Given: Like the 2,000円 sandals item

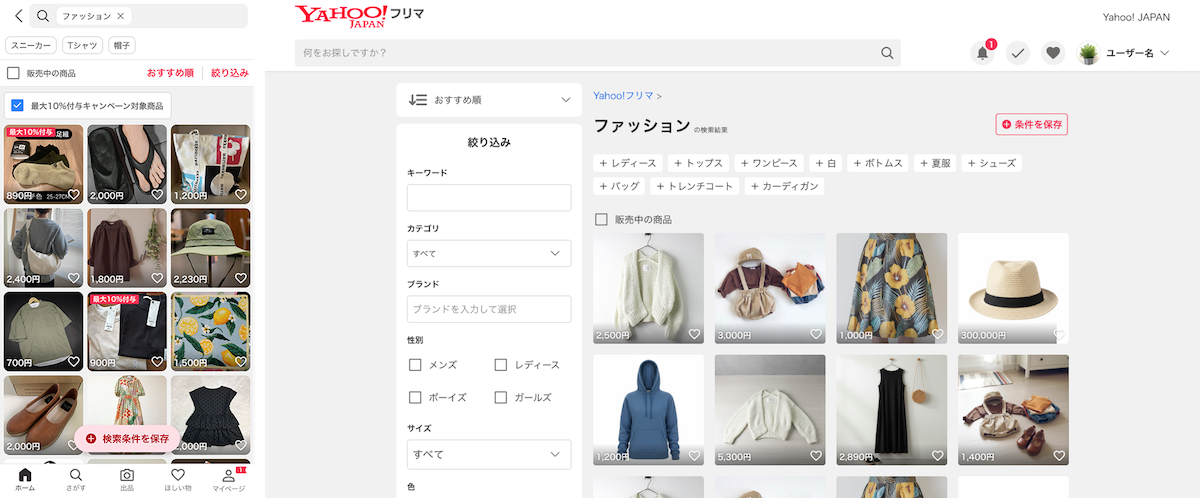Looking at the screenshot, I should (x=156, y=195).
